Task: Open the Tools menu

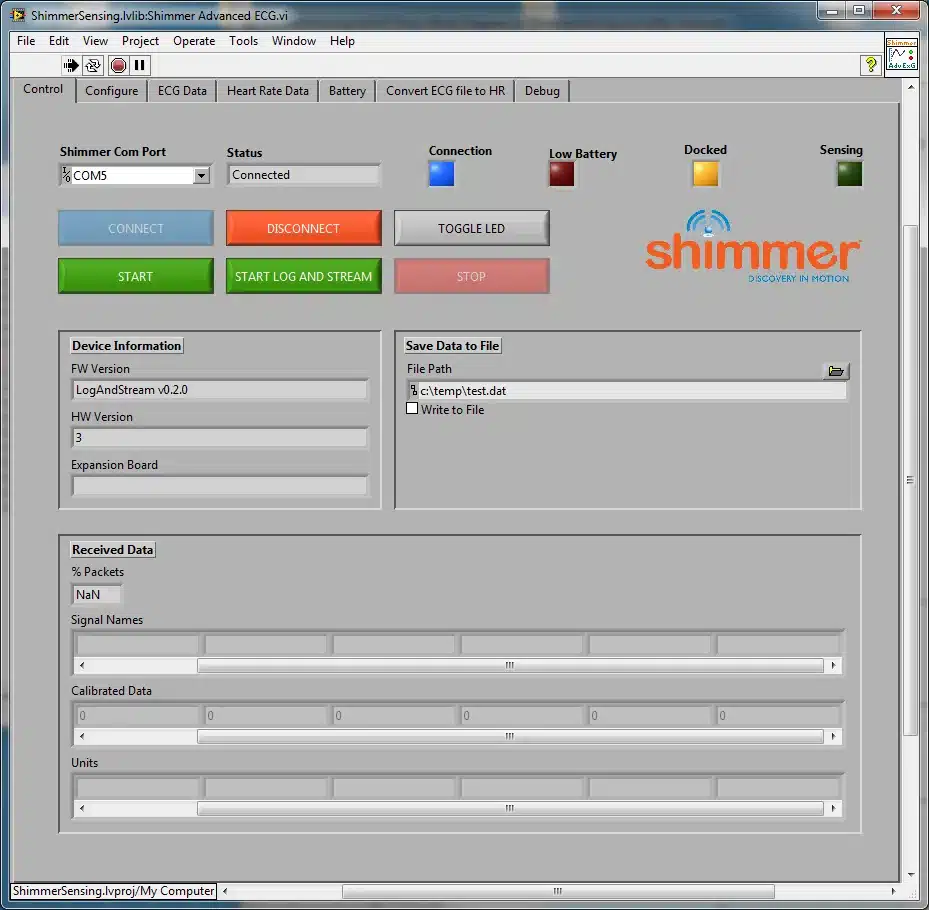Action: click(x=244, y=41)
